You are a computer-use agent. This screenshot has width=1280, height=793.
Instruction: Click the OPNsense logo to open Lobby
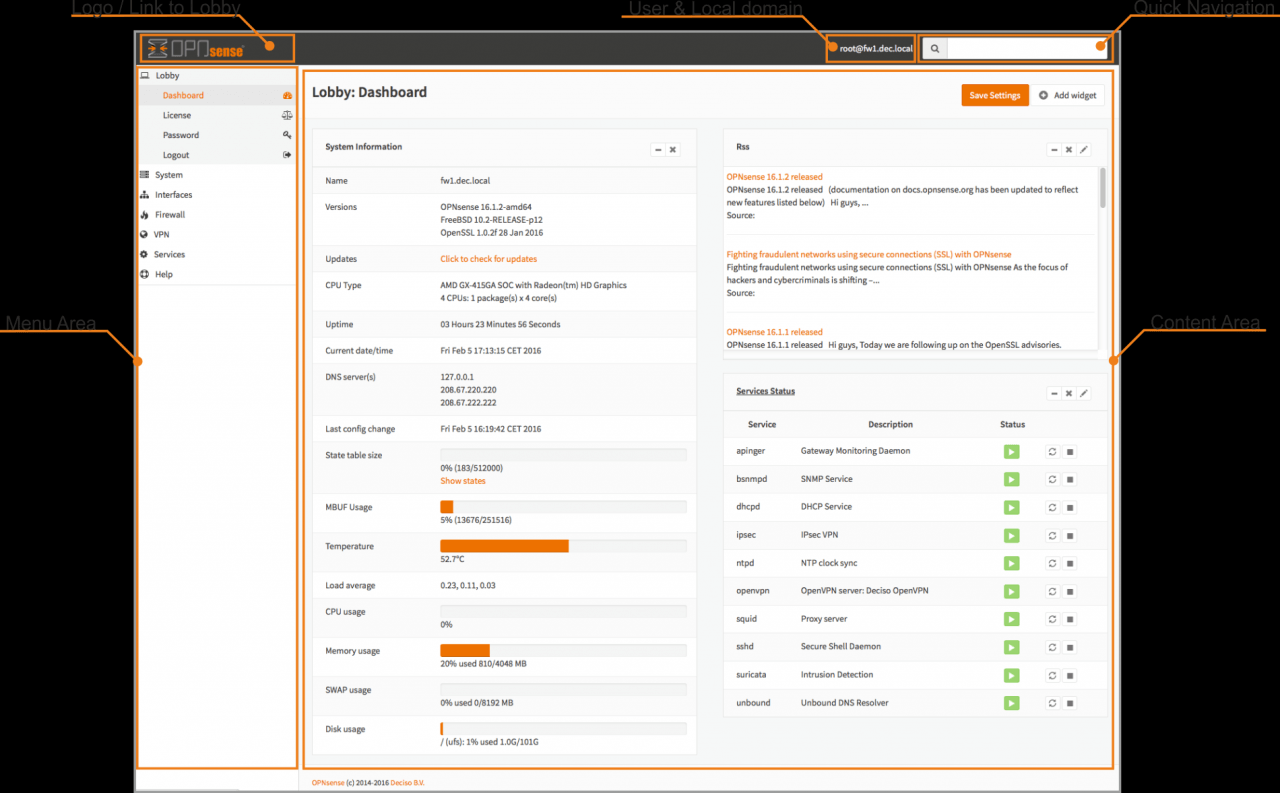194,48
